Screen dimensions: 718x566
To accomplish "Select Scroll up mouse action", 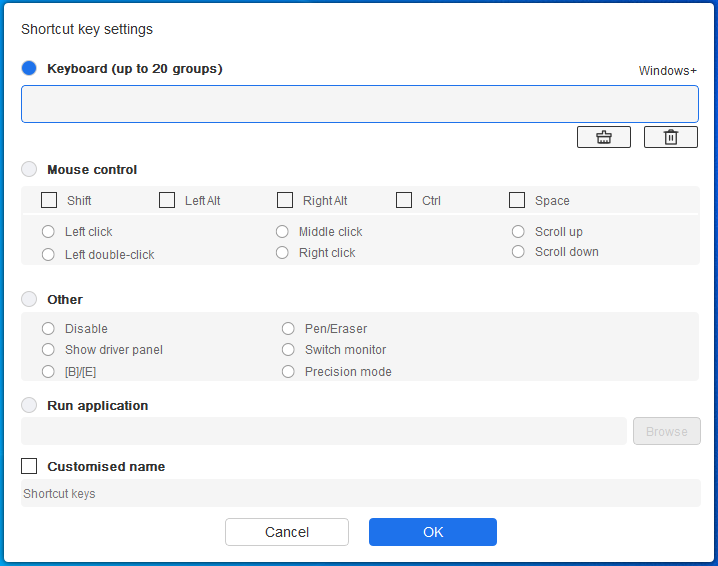I will tap(518, 232).
